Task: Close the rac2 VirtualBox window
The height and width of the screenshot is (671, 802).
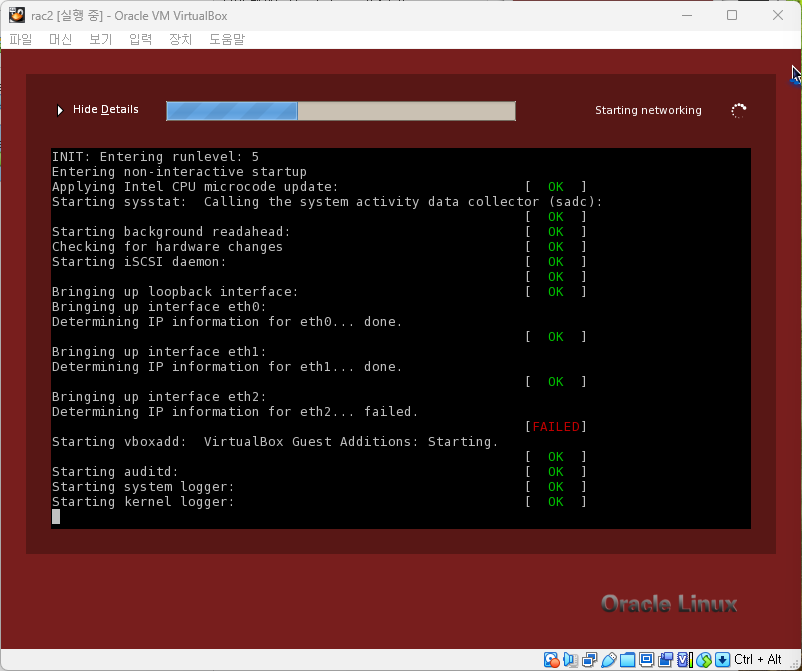Action: 778,15
